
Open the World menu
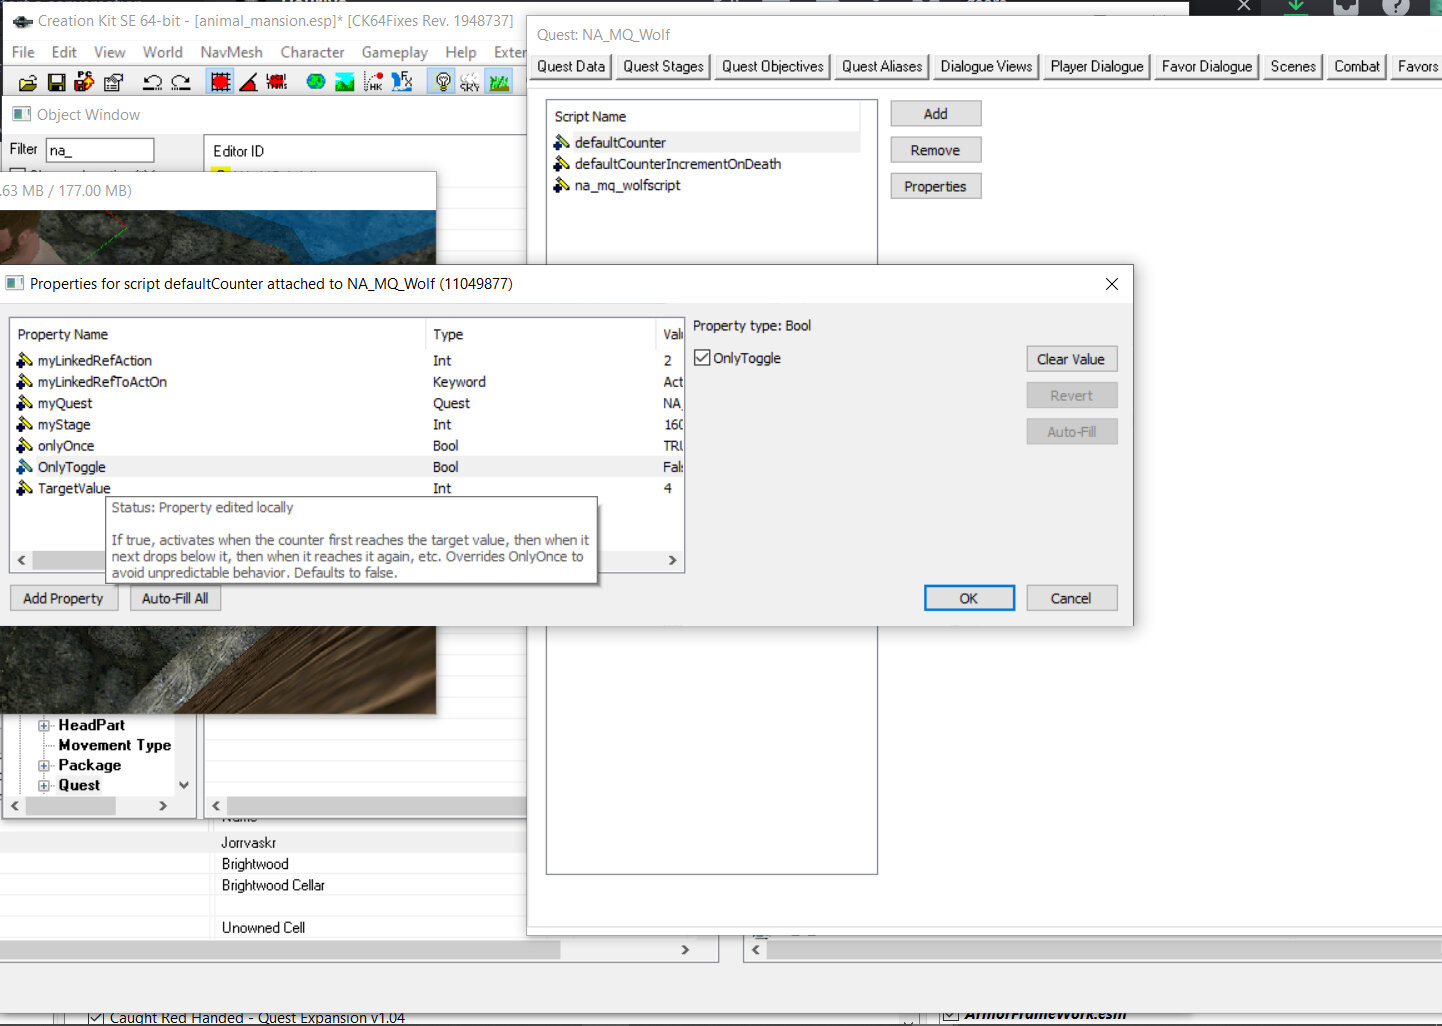coord(163,52)
